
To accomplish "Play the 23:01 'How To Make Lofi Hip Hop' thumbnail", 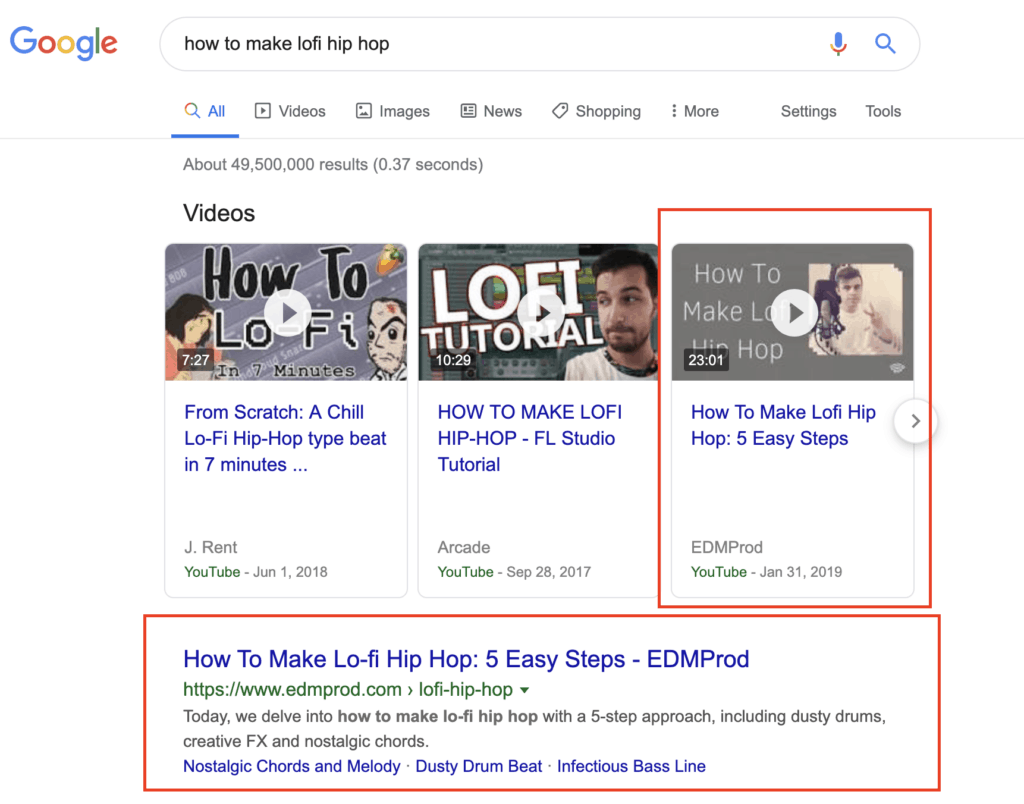I will (793, 312).
